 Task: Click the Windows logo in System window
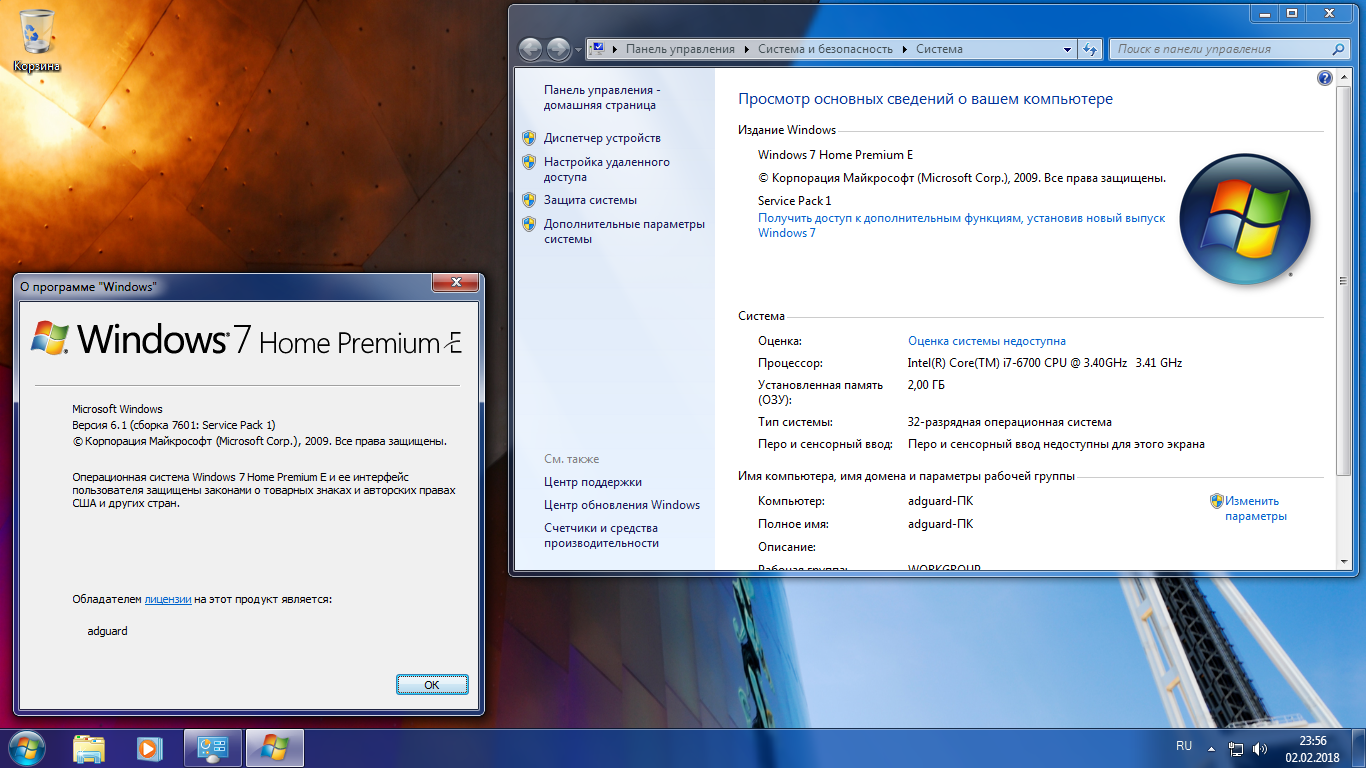(1244, 219)
